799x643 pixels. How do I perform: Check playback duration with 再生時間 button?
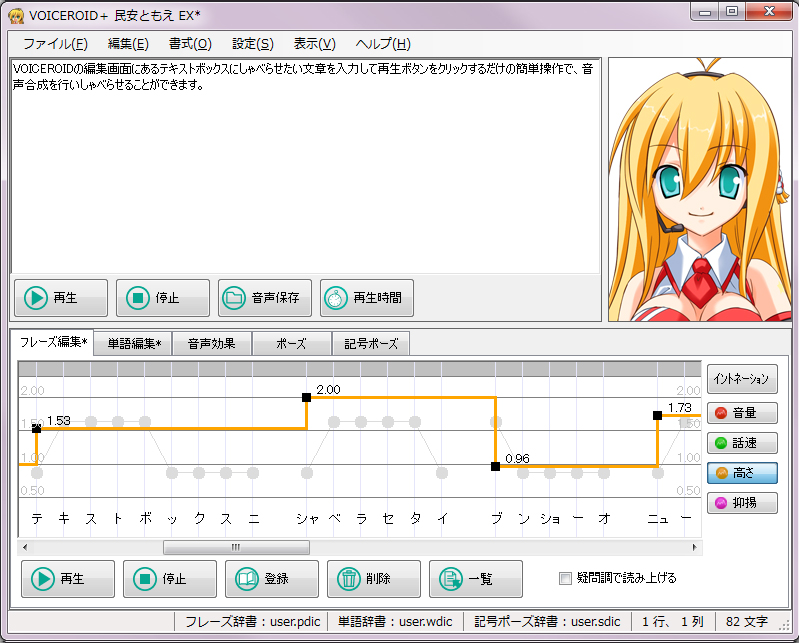(366, 298)
